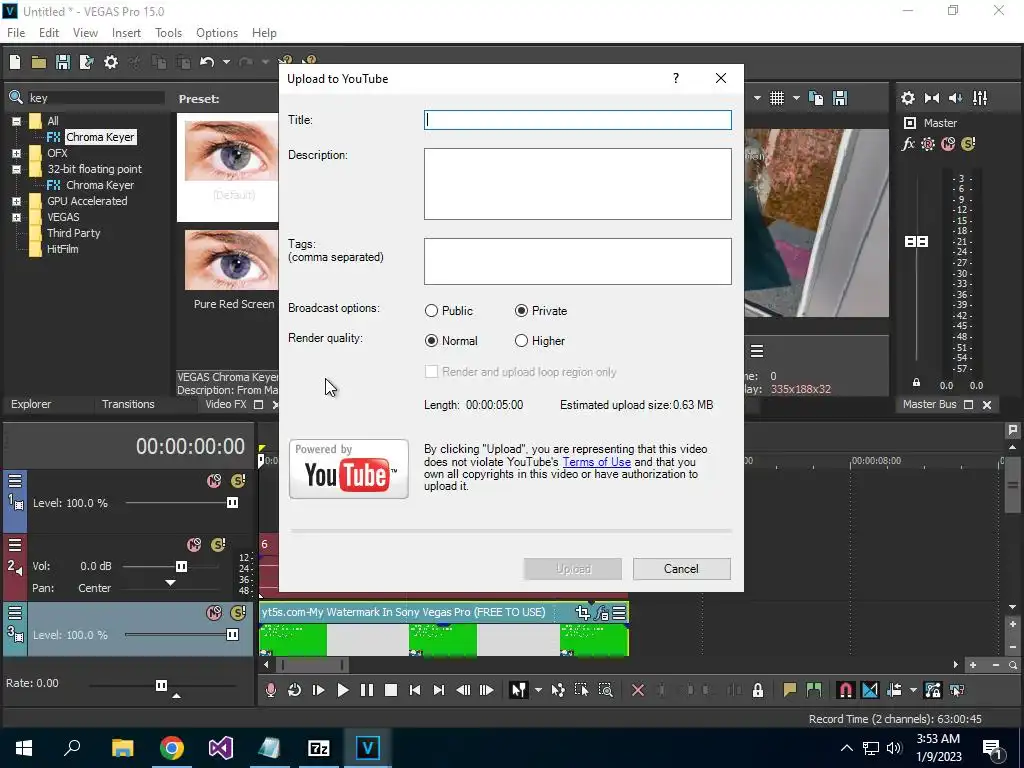
Task: Click the Insert Region icon
Action: (814, 690)
